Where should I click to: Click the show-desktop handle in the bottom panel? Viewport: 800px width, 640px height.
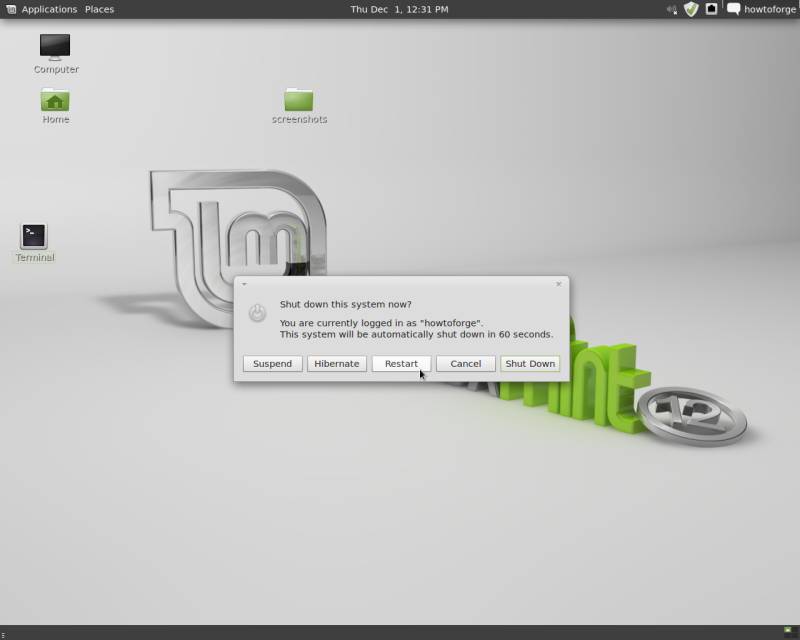[x=3, y=635]
